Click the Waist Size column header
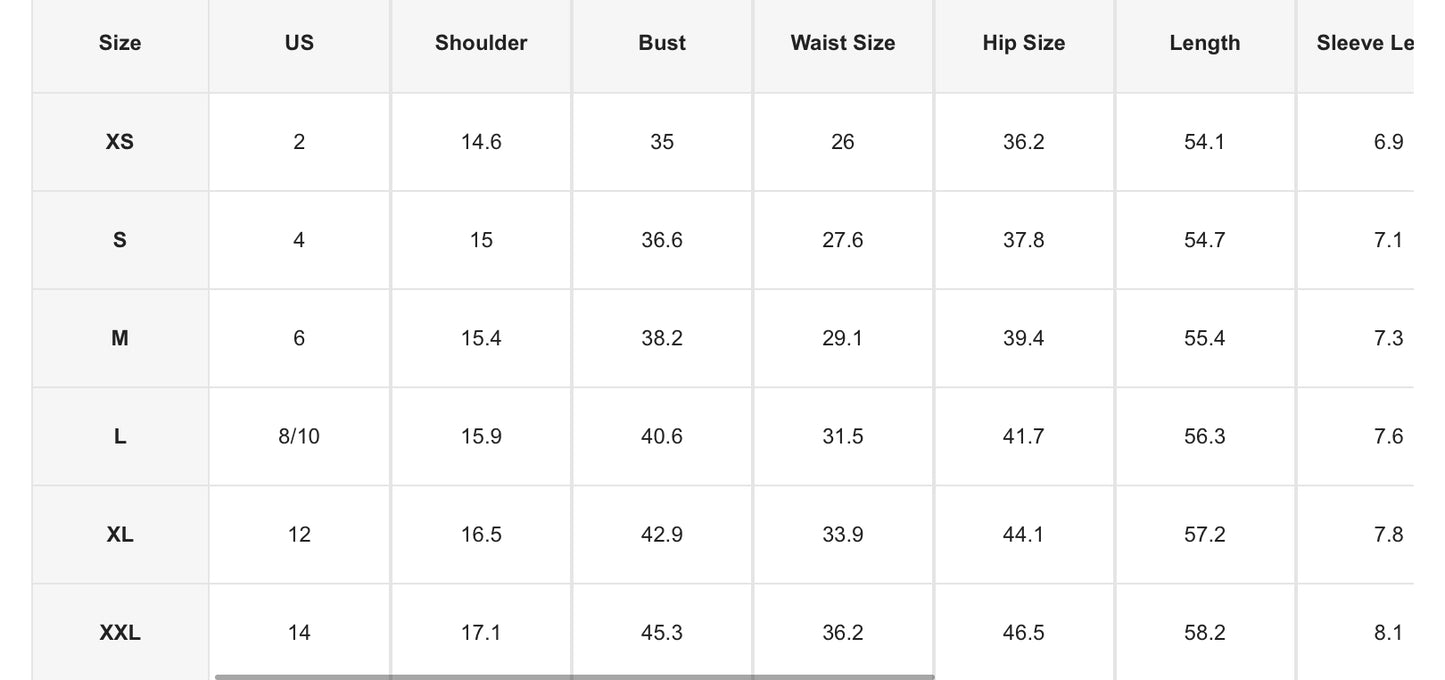The image size is (1445, 680). (843, 43)
